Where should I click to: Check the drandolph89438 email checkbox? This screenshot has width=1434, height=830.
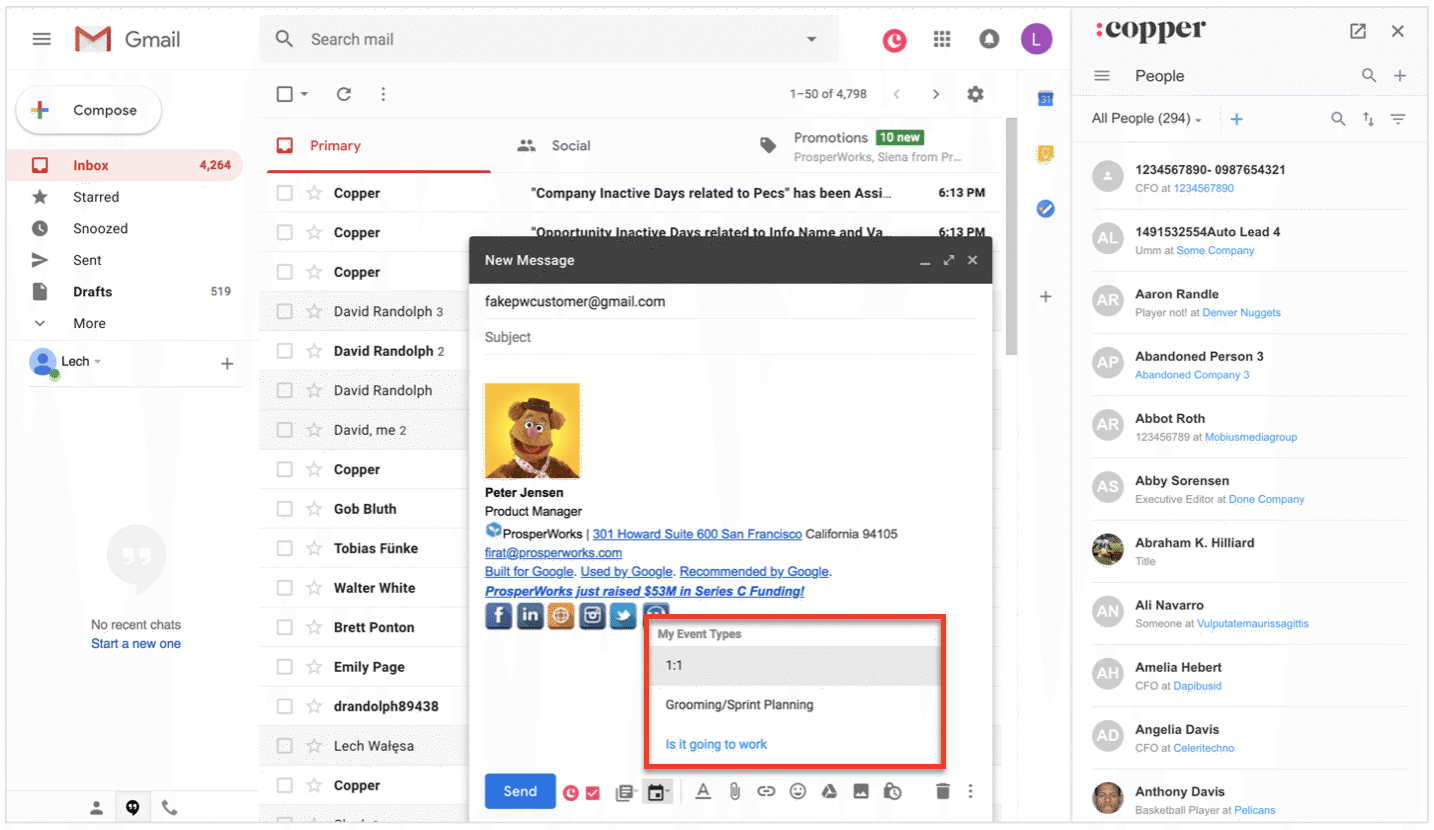(x=285, y=706)
